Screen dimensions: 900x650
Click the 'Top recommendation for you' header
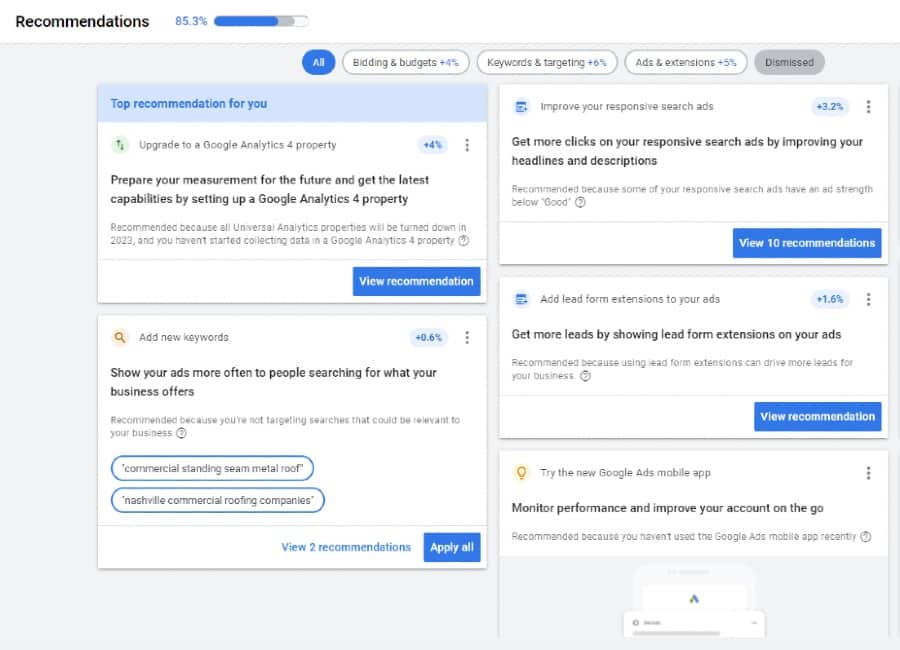coord(292,103)
